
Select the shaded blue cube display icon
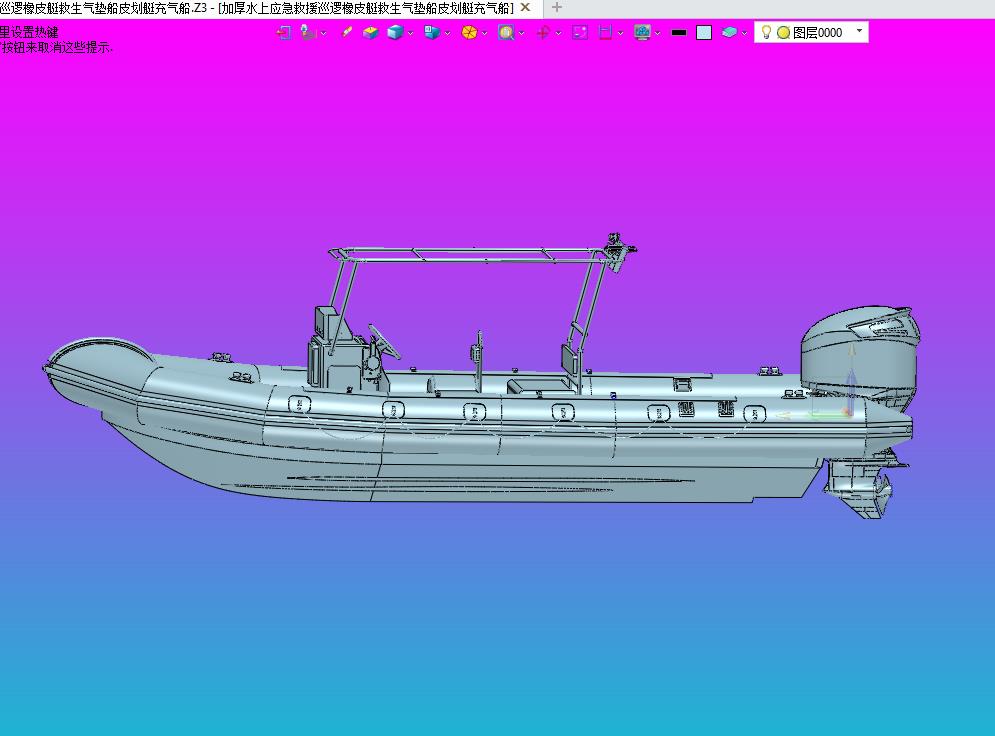point(395,32)
